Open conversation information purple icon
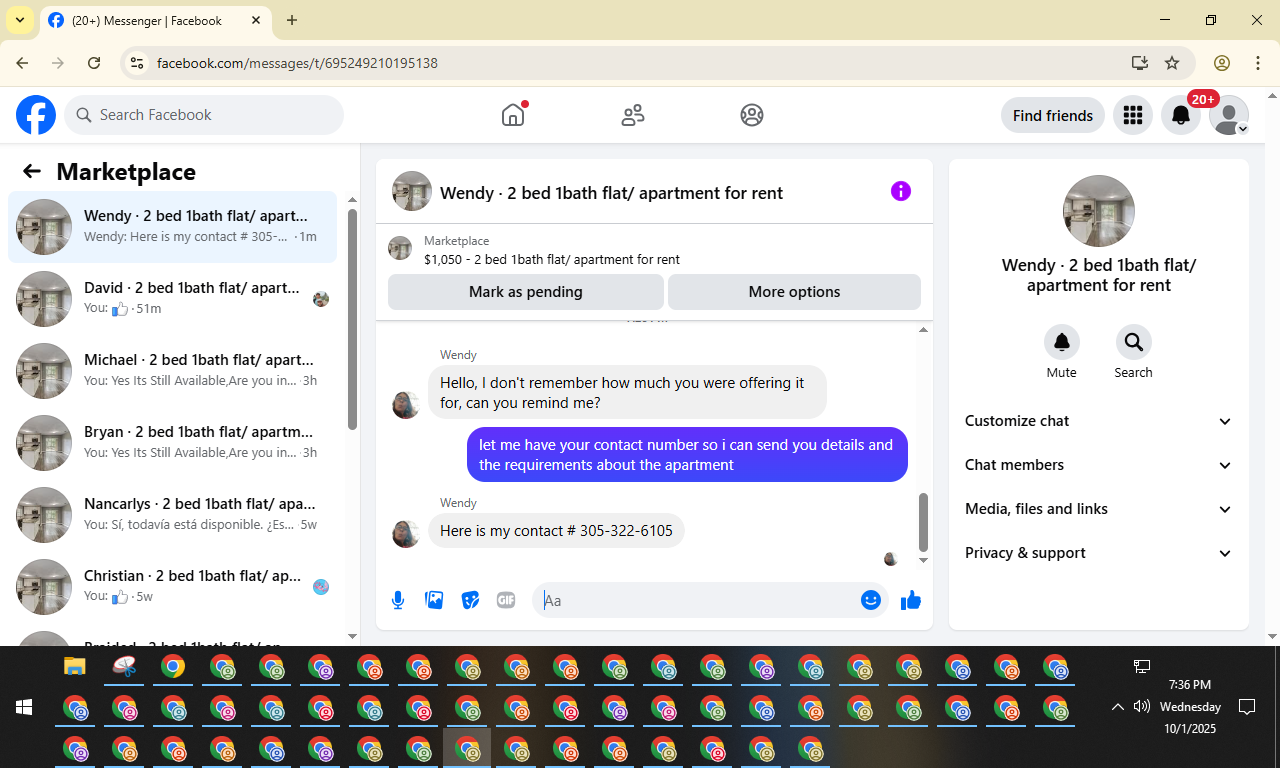 [x=901, y=191]
